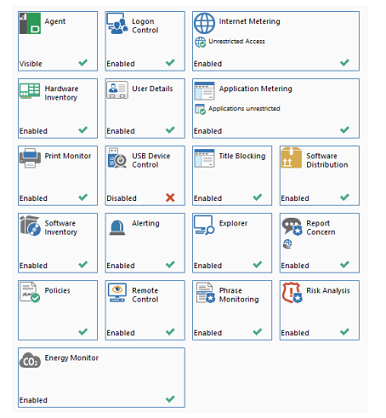Toggle the Policies tile check mark
The height and width of the screenshot is (418, 386).
(83, 332)
